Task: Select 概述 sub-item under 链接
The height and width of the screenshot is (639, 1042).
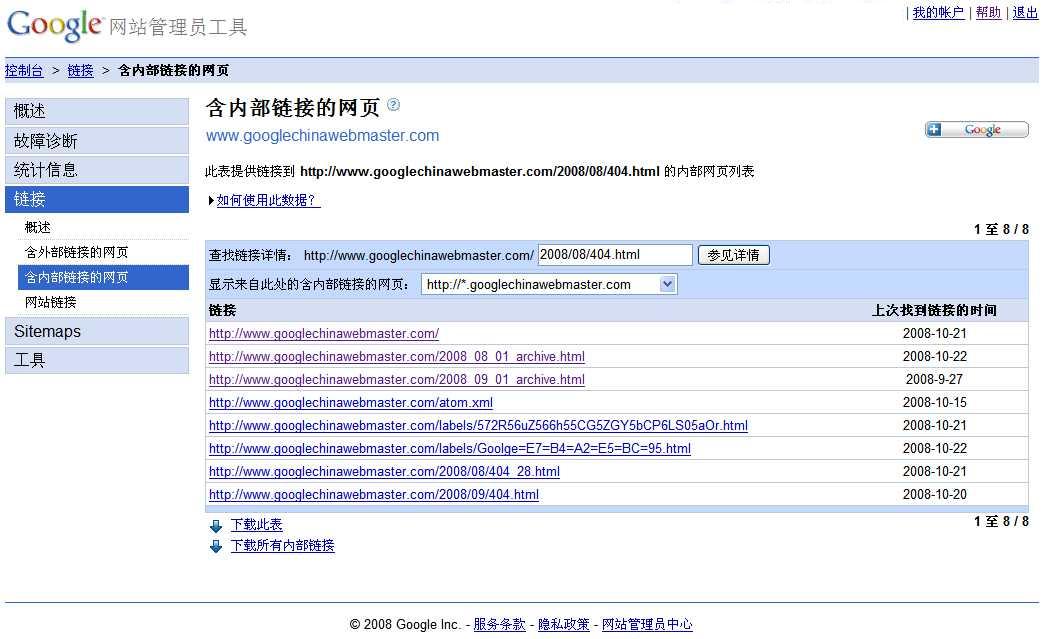Action: coord(37,227)
